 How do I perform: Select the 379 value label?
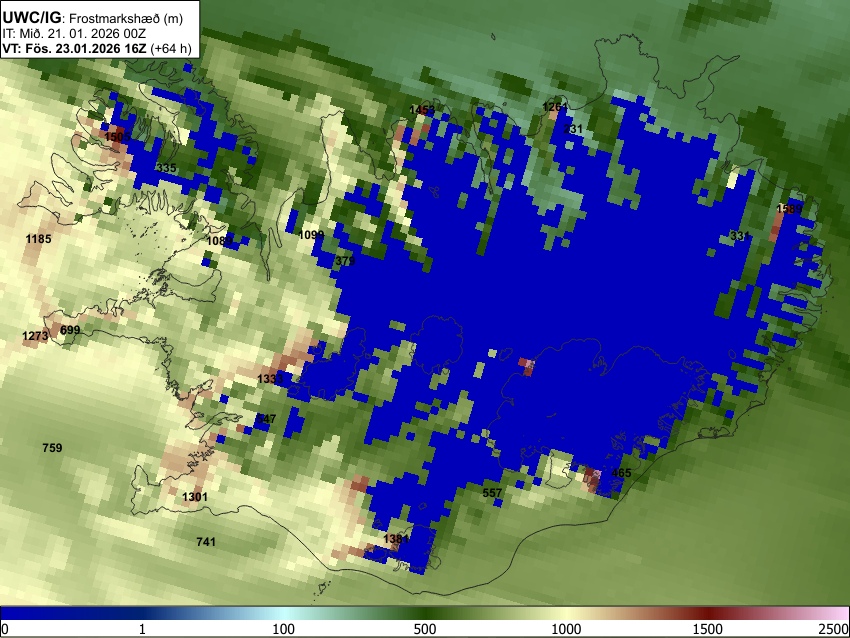[345, 261]
